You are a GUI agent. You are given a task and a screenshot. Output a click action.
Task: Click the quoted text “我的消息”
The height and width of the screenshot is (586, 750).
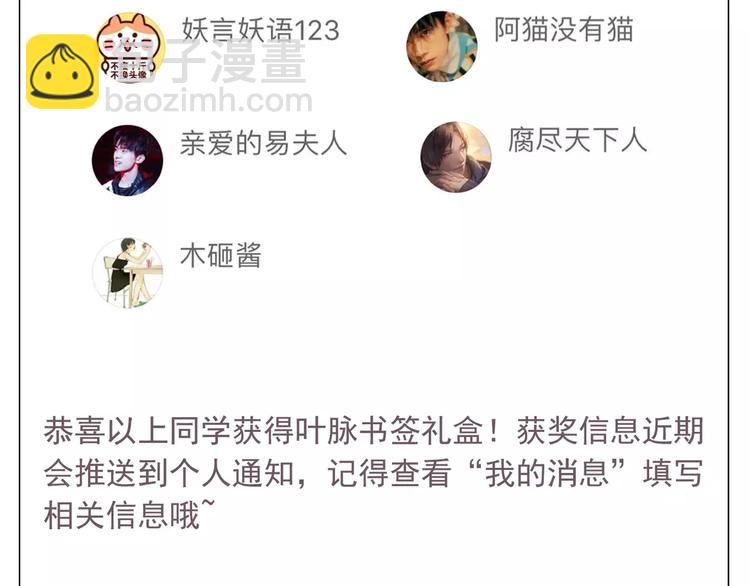(x=547, y=473)
